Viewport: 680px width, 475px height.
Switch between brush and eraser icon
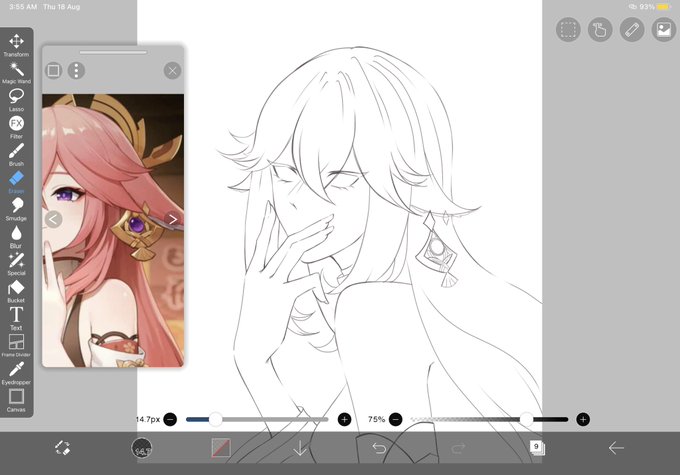(x=62, y=448)
